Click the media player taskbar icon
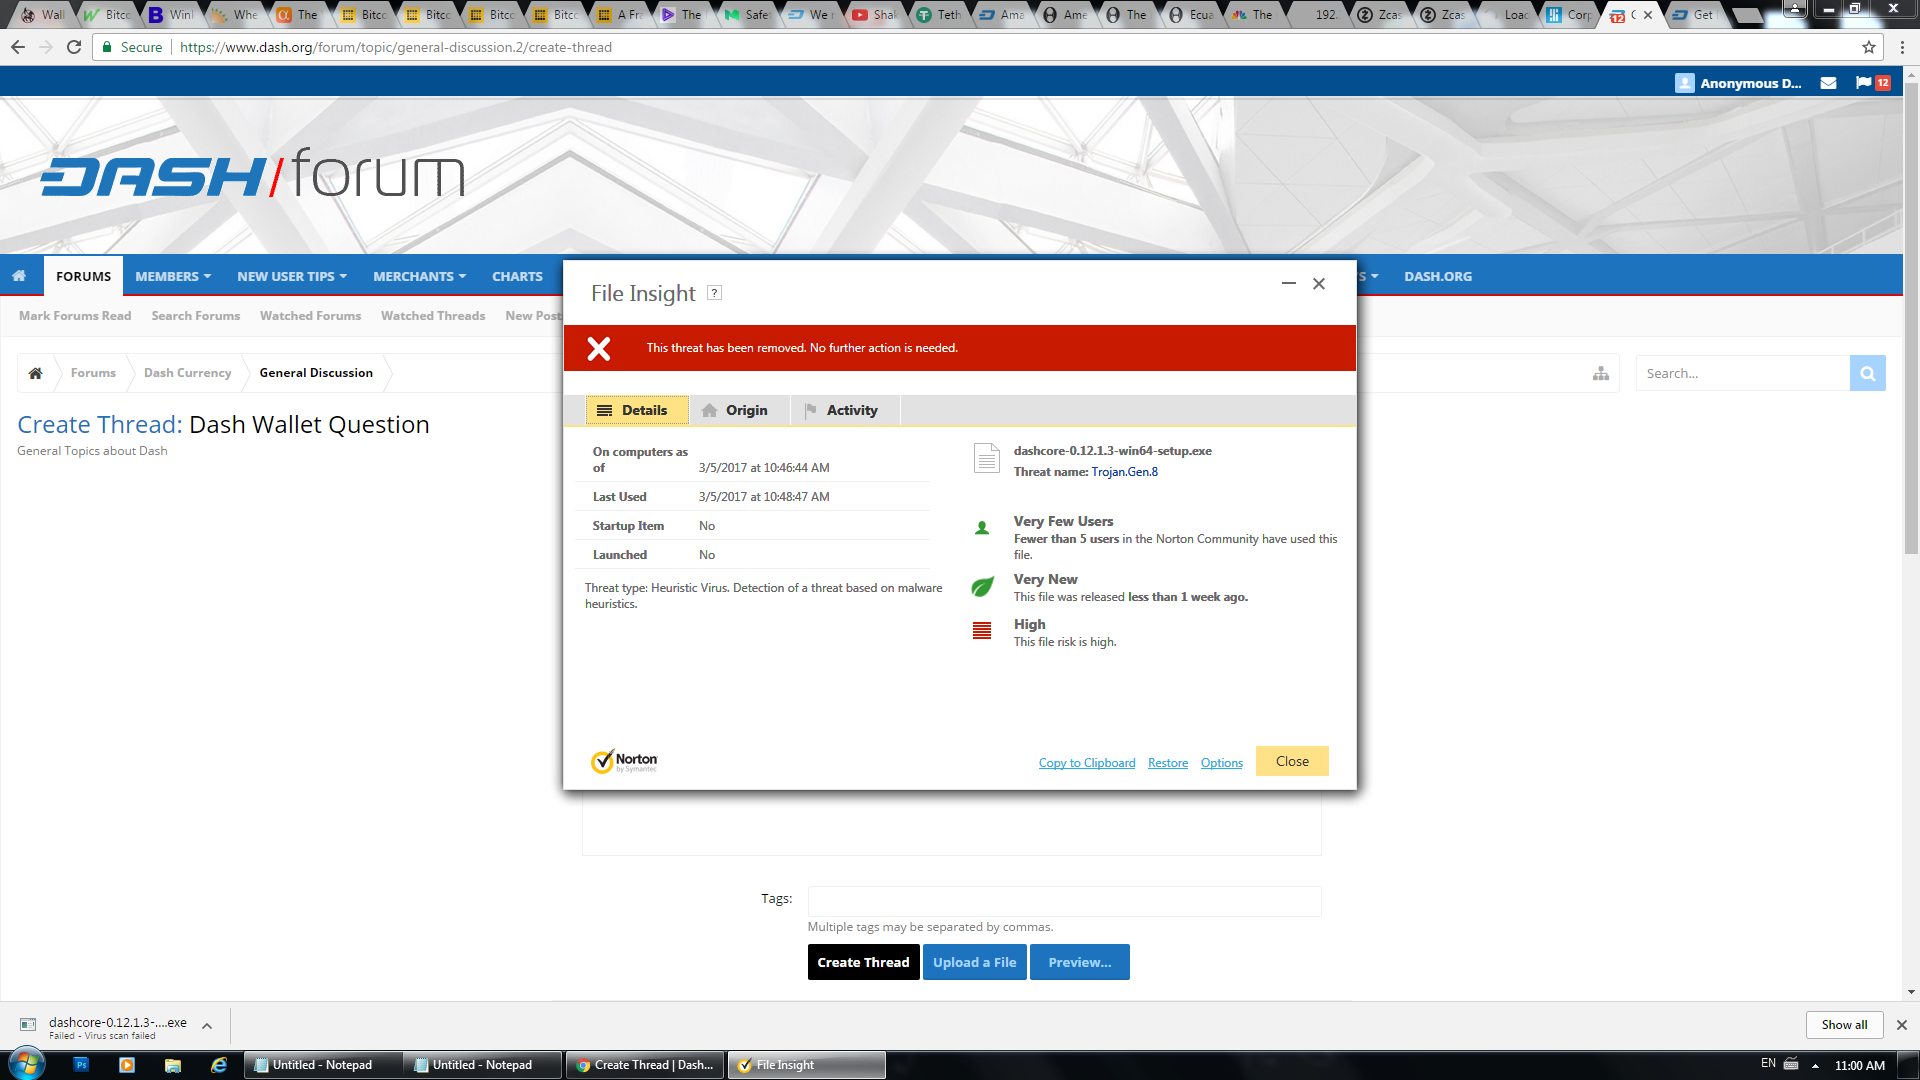The width and height of the screenshot is (1920, 1080). (x=127, y=1065)
